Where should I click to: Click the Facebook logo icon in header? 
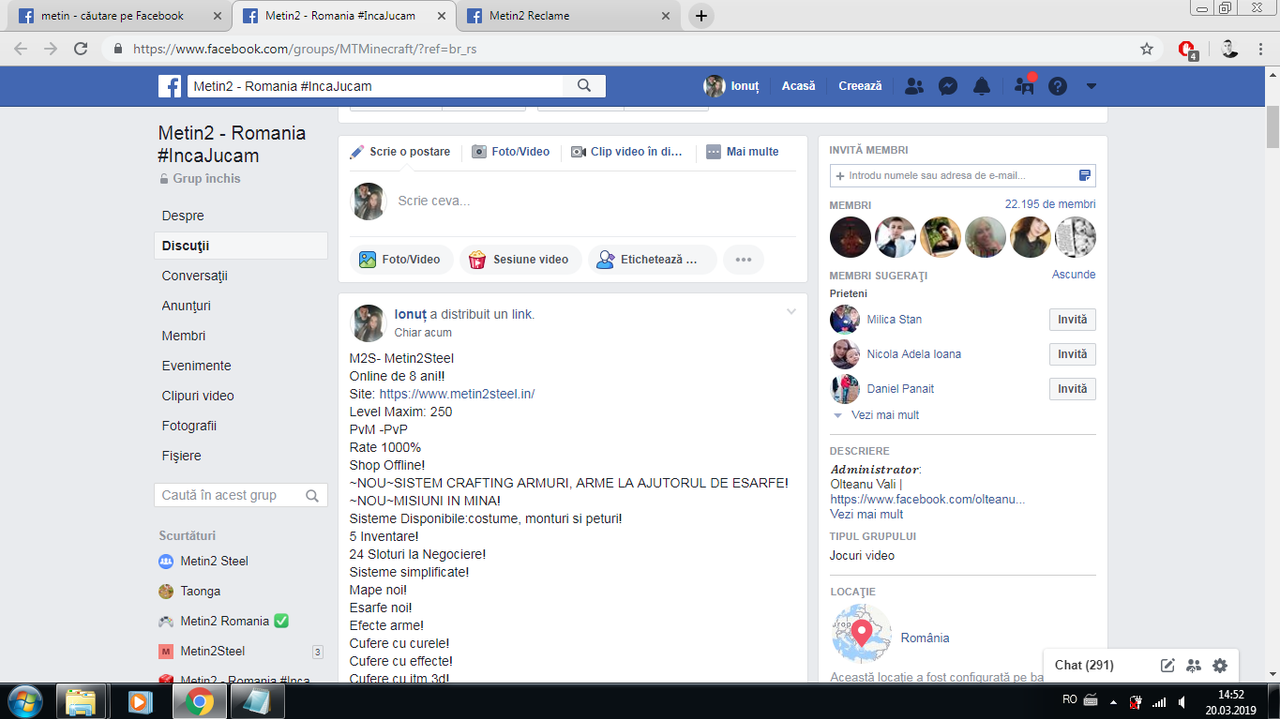tap(169, 86)
